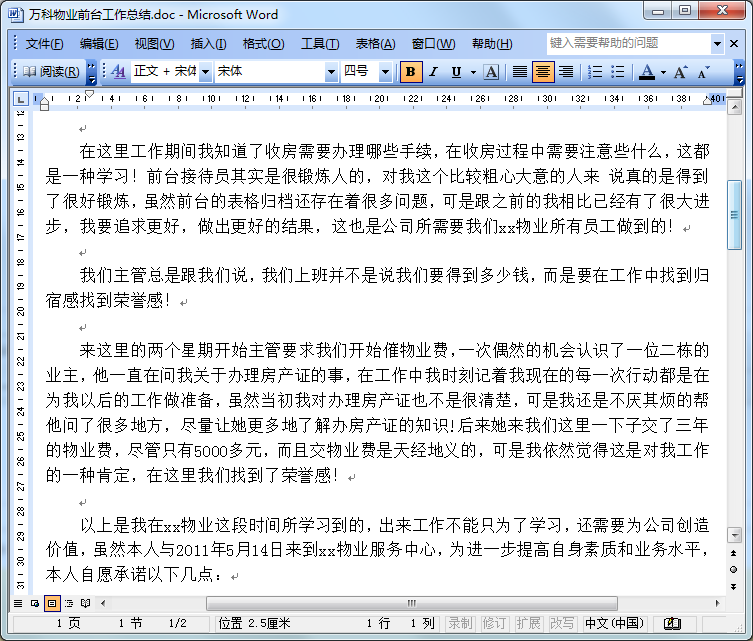Toggle Italic formatting
Image resolution: width=753 pixels, height=641 pixels.
coord(434,72)
